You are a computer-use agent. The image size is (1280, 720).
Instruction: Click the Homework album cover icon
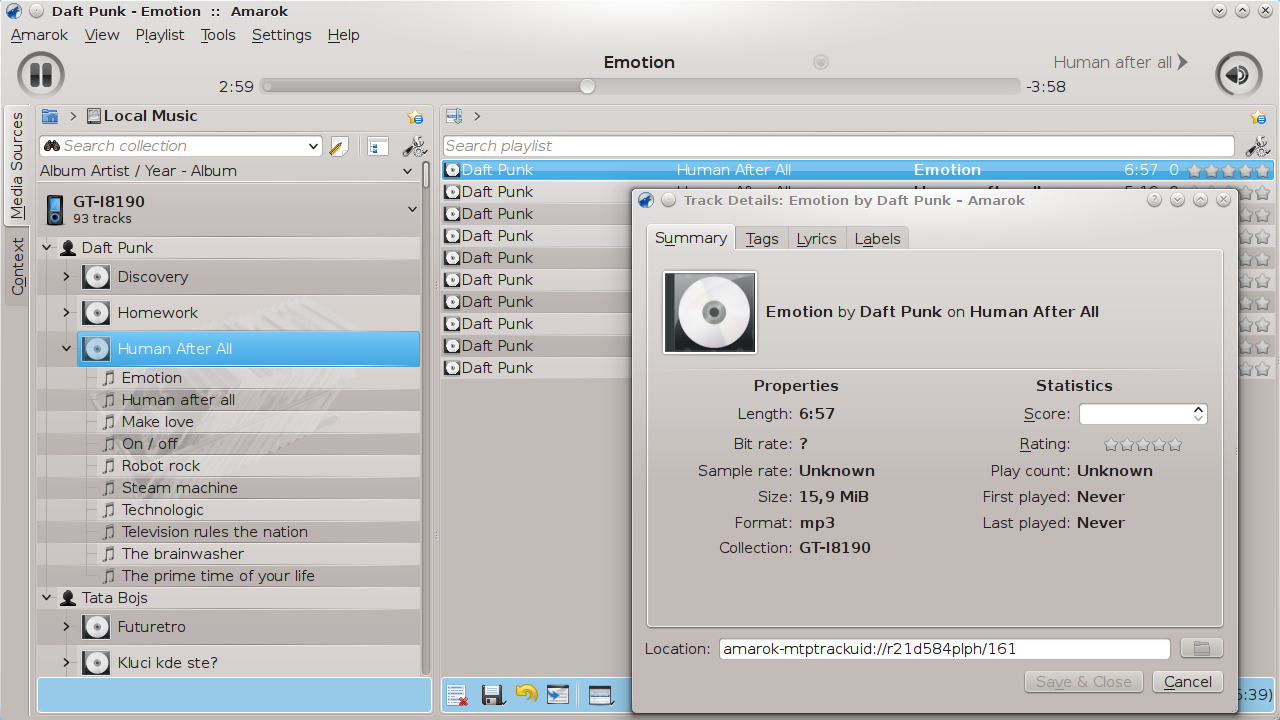point(96,313)
